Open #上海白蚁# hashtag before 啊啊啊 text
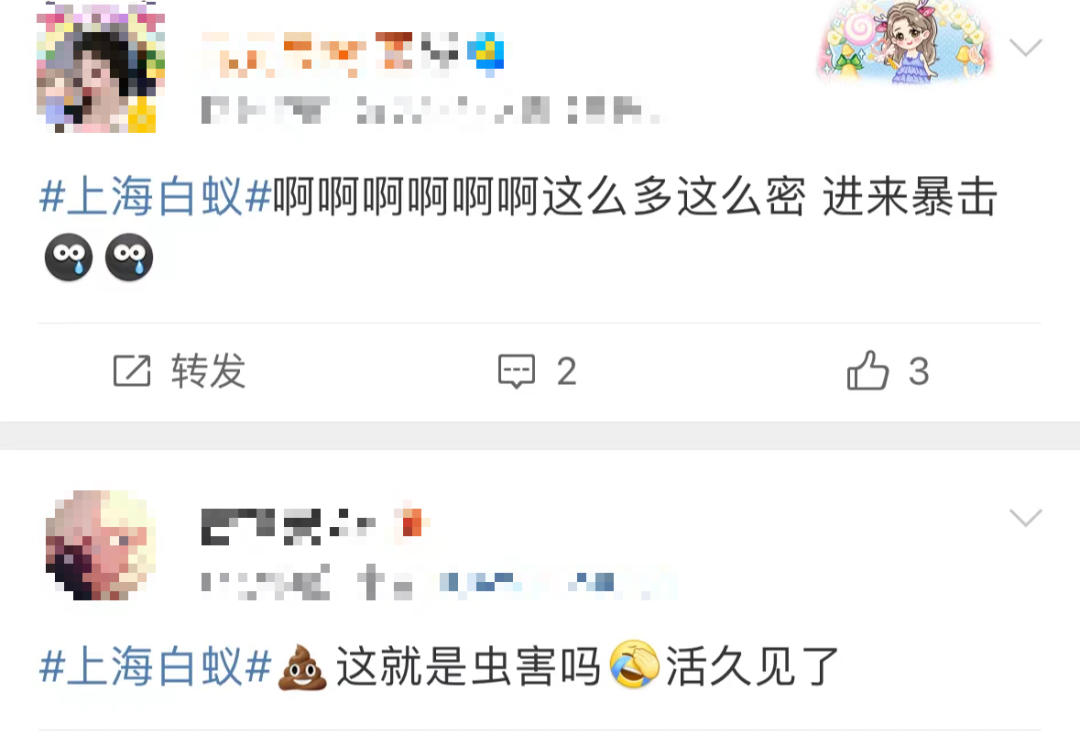 click(x=155, y=197)
